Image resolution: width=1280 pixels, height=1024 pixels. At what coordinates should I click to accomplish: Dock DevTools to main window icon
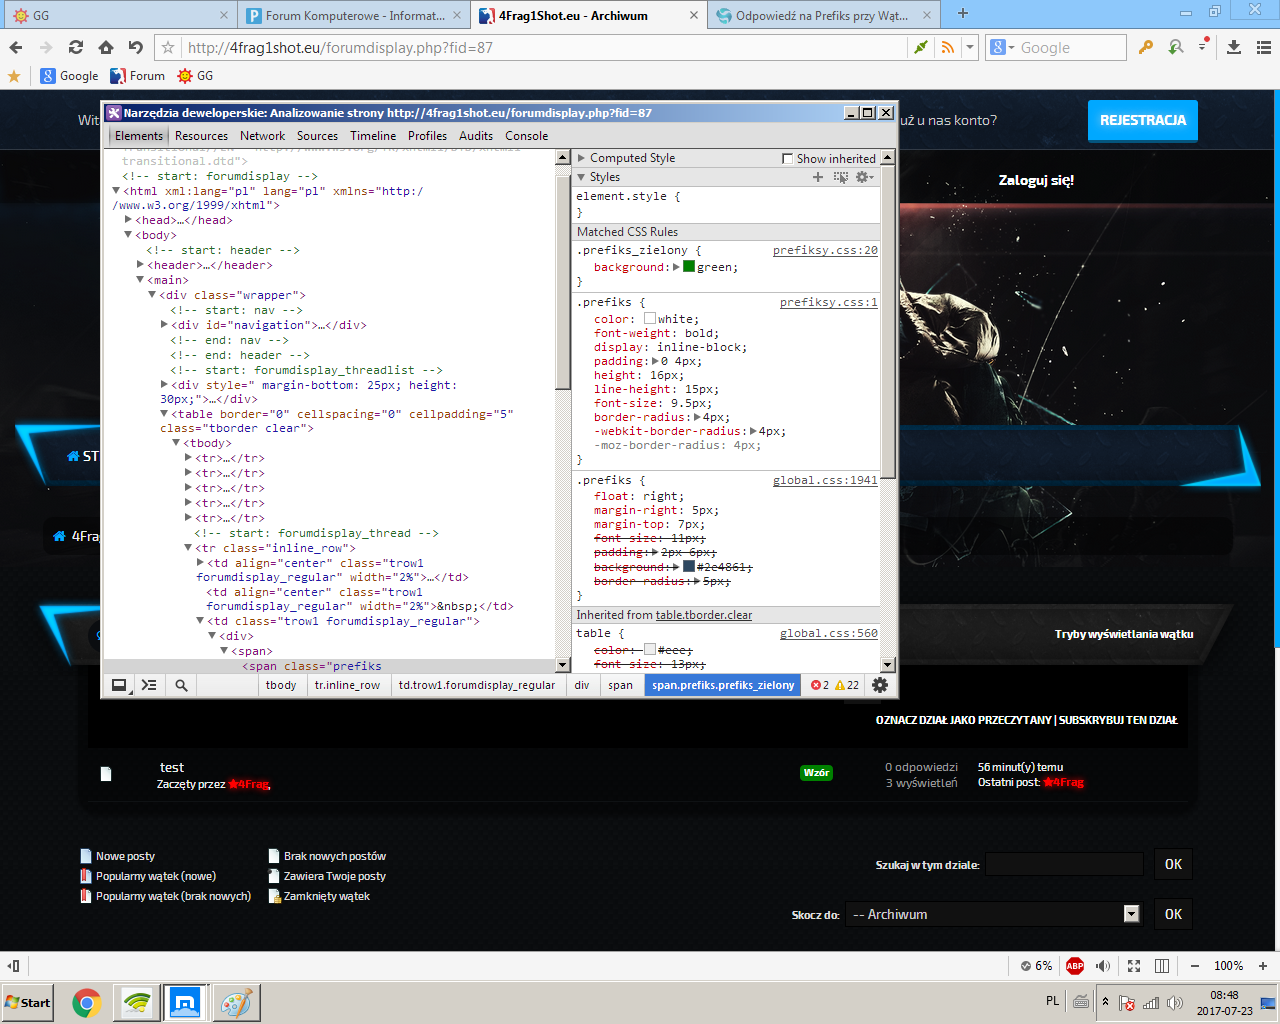pyautogui.click(x=119, y=685)
